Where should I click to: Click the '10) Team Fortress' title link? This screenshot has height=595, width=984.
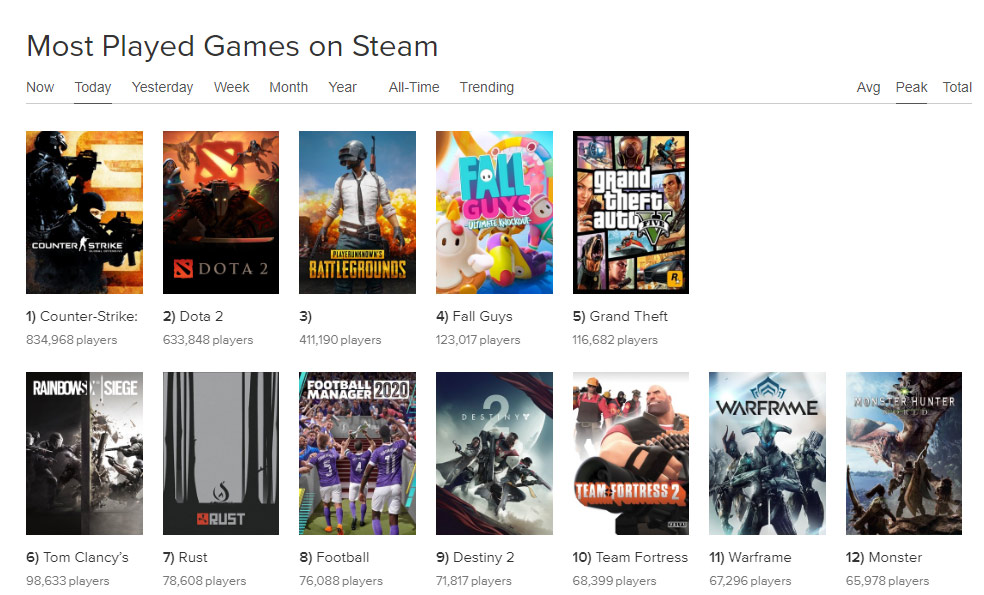(630, 557)
